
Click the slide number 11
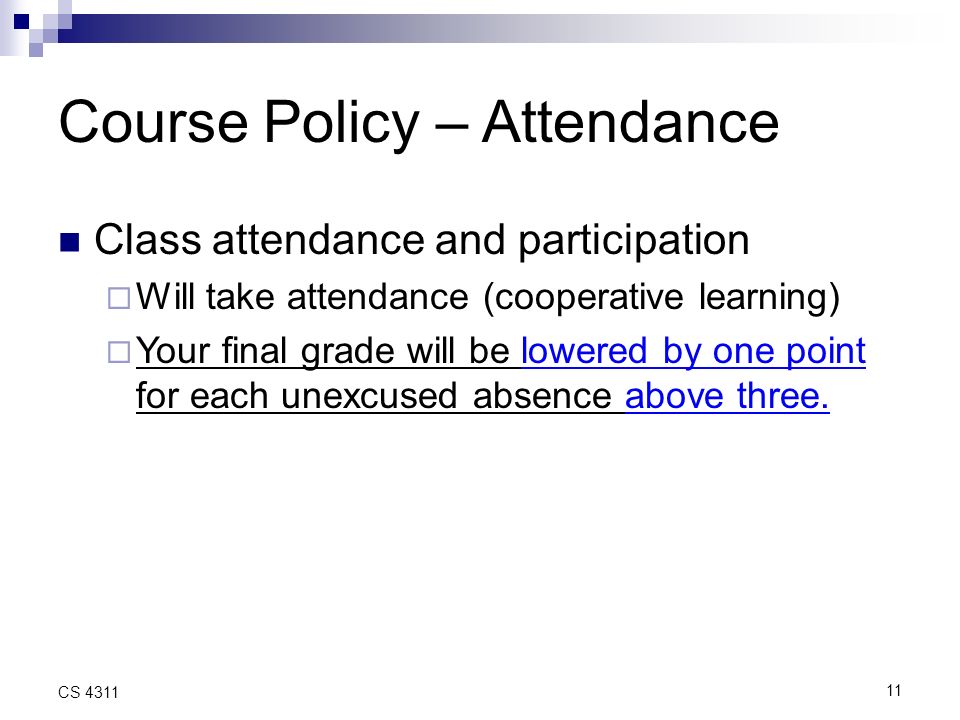point(893,691)
